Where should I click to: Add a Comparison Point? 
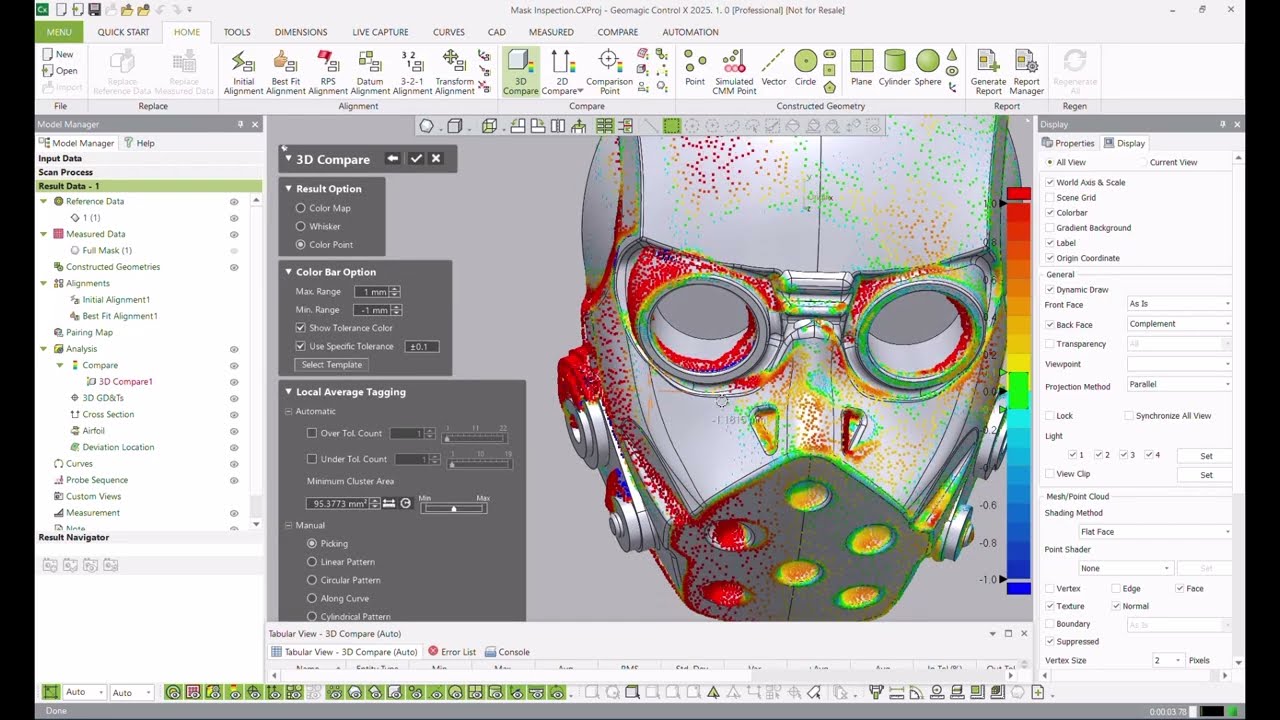(x=609, y=72)
